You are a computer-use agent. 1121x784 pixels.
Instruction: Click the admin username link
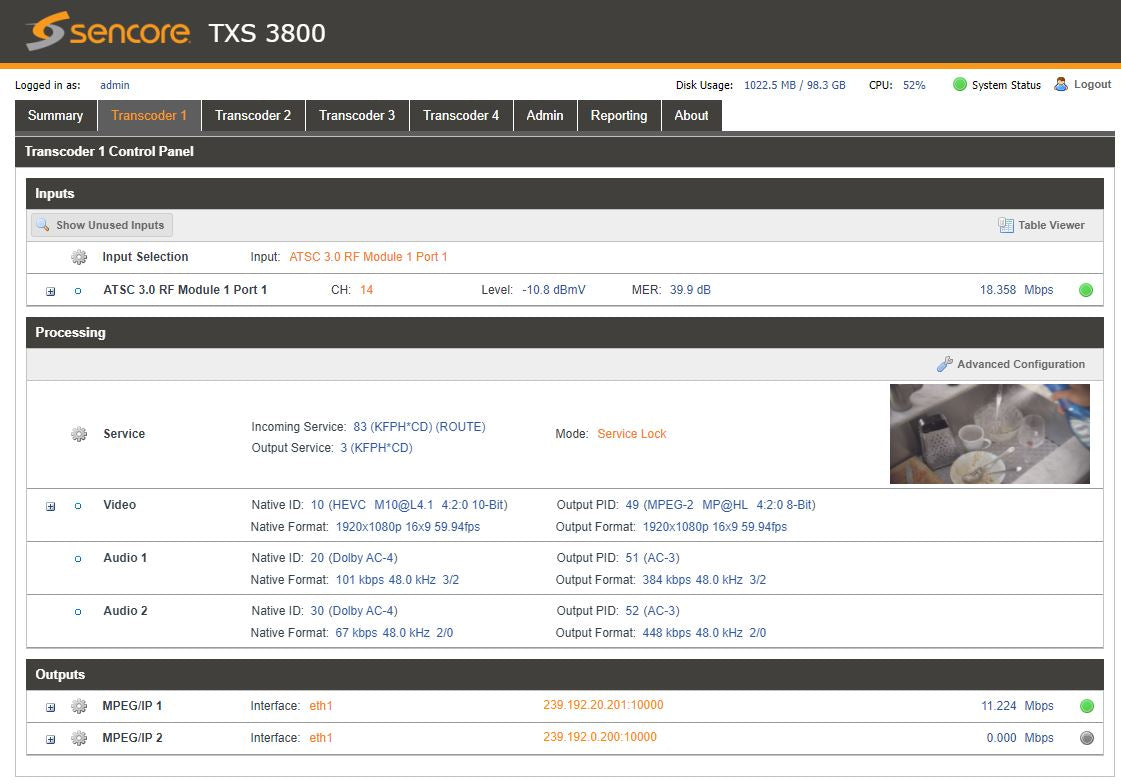(x=115, y=85)
